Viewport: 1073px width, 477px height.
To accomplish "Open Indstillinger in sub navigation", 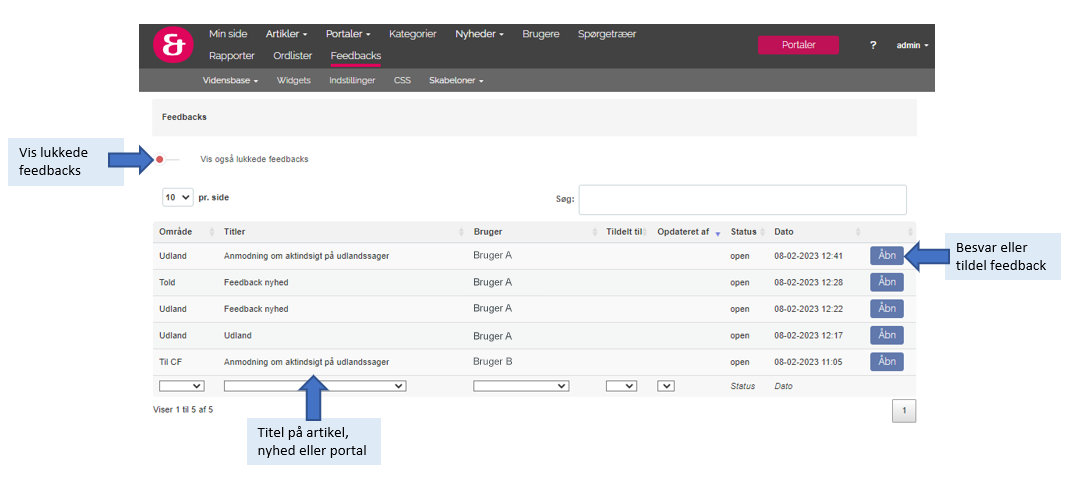I will pyautogui.click(x=352, y=80).
